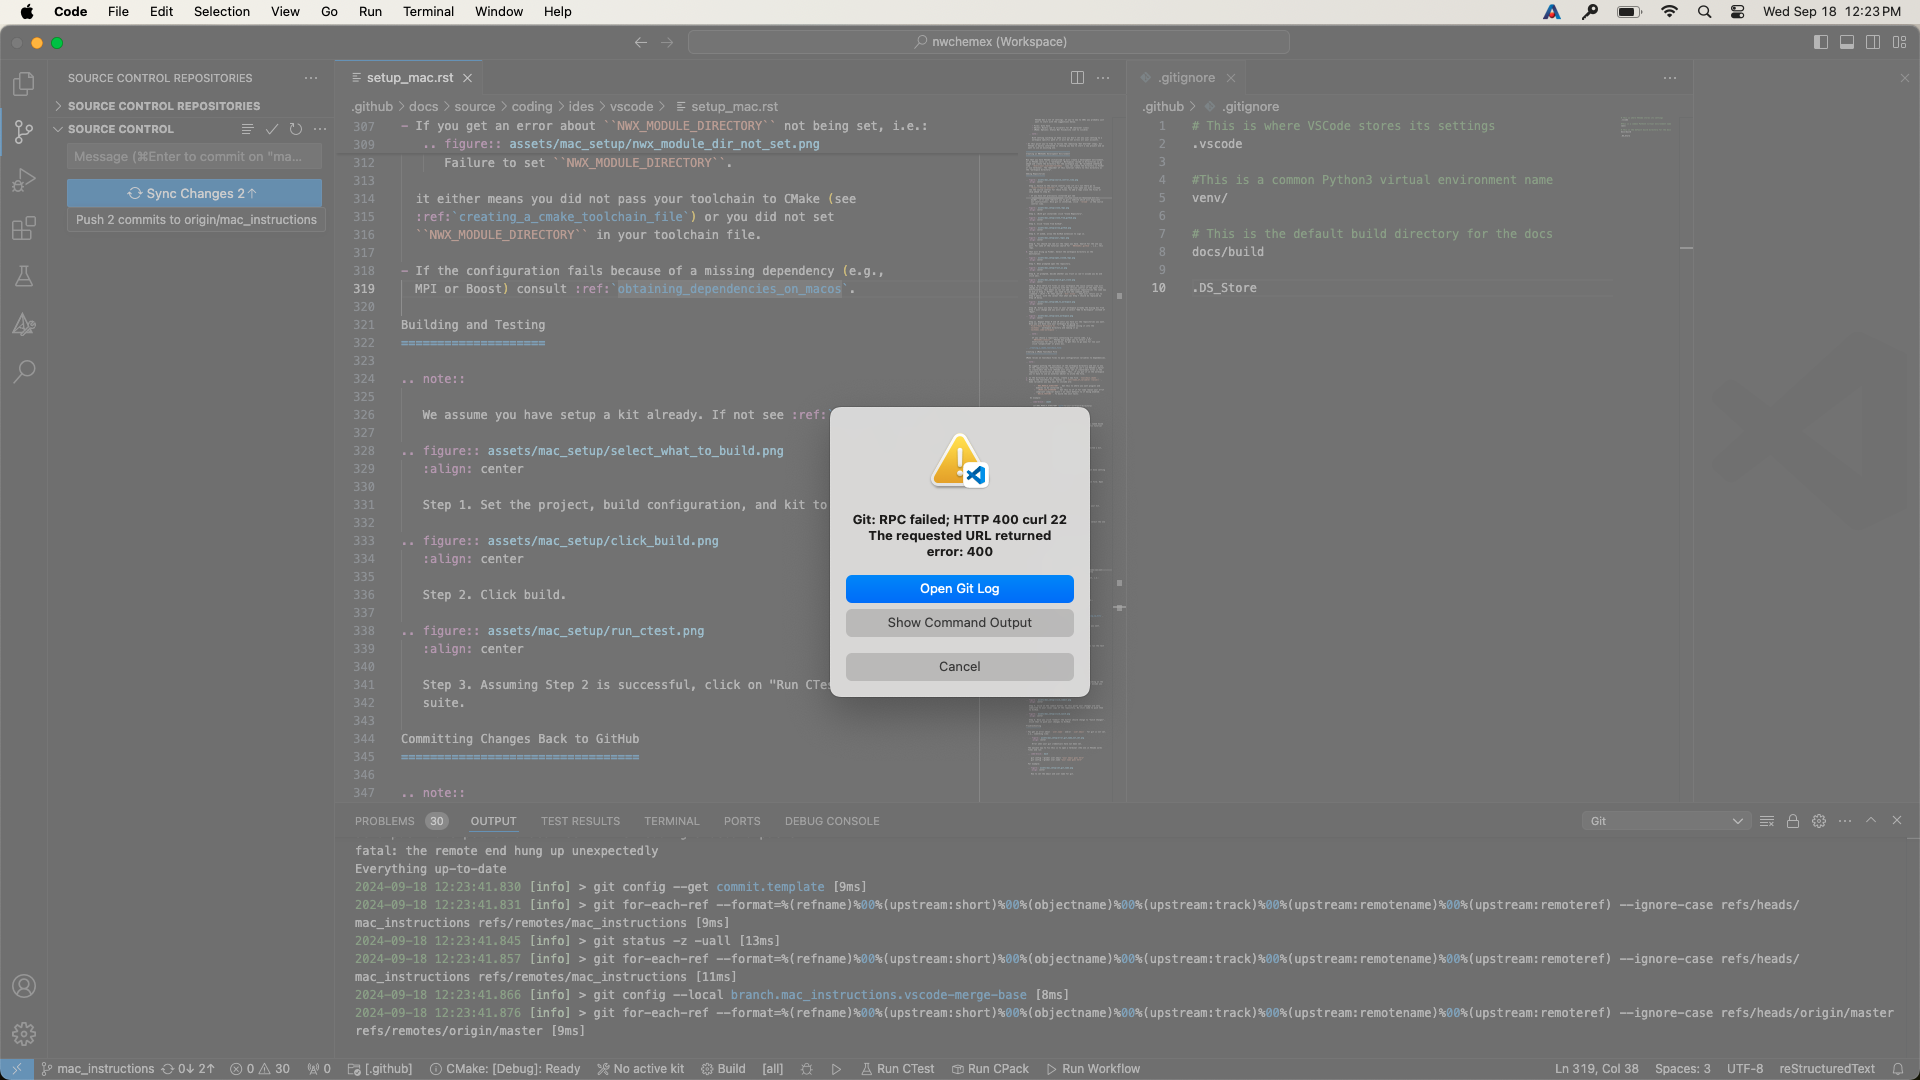The width and height of the screenshot is (1920, 1080).
Task: Switch to the Test Results tab
Action: tap(580, 821)
